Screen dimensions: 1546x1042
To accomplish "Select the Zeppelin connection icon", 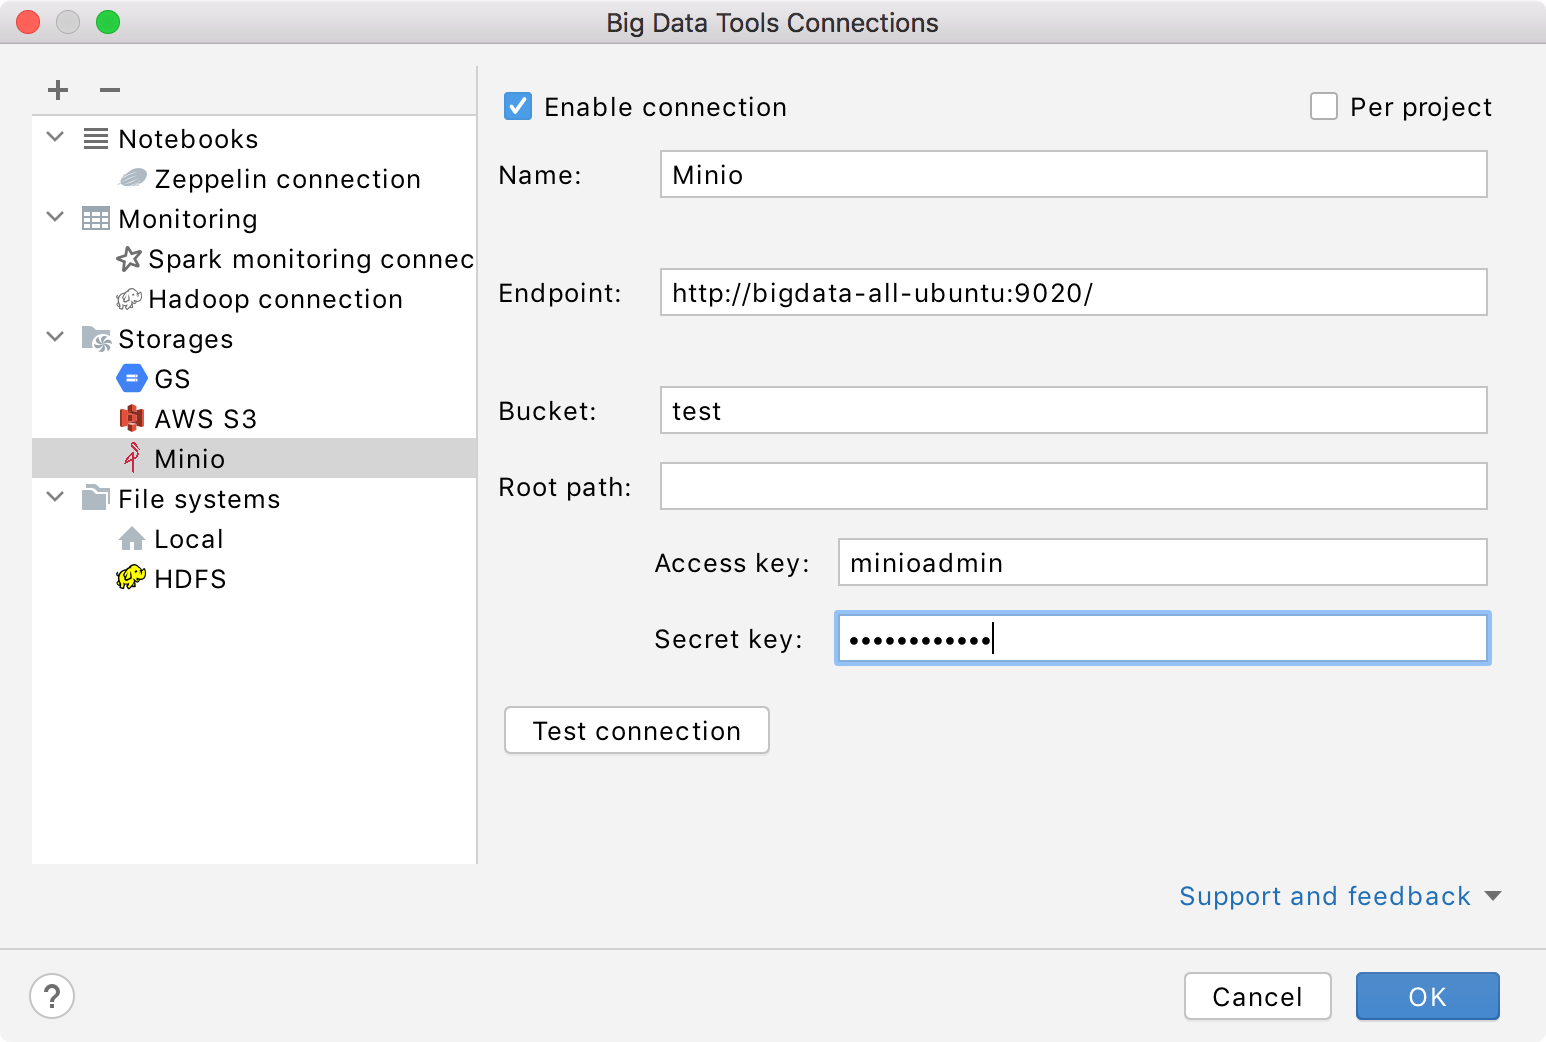I will 131,179.
